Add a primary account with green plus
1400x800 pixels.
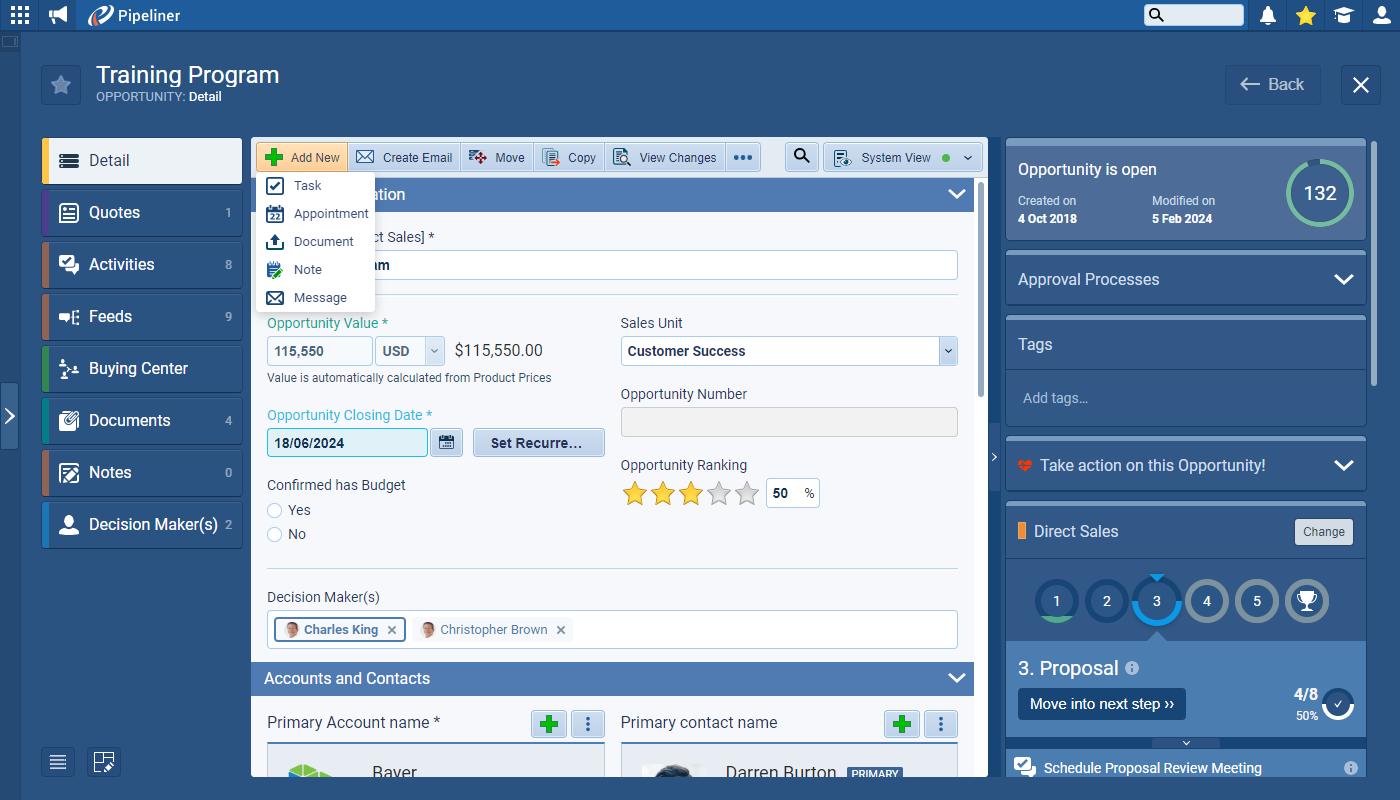[x=548, y=723]
